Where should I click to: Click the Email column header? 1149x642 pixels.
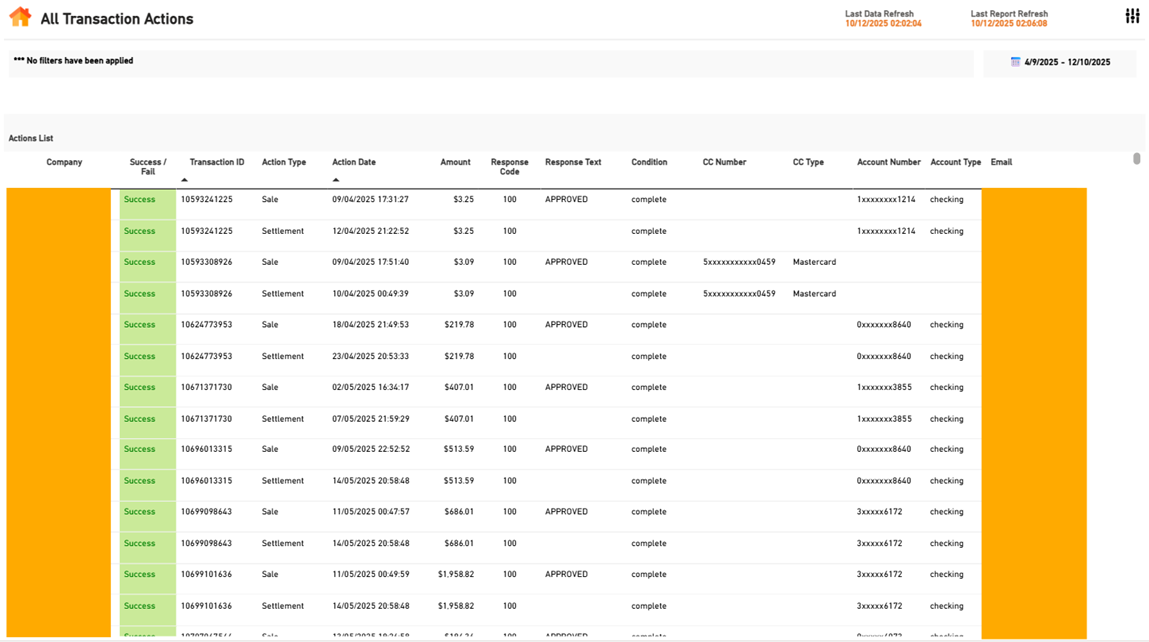click(1001, 163)
